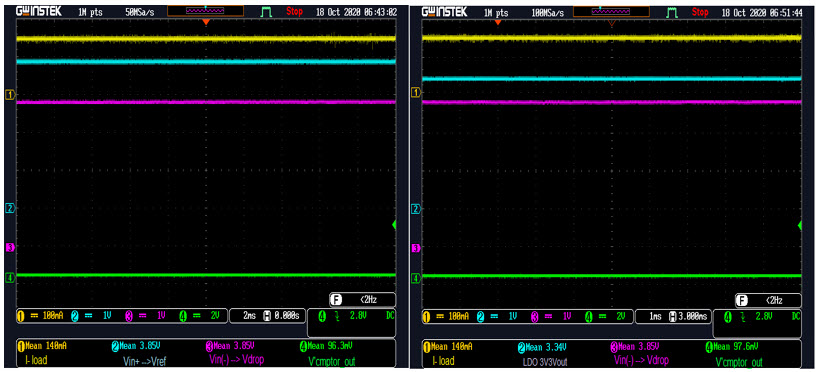Click the trigger waveform icon on left scope
Image resolution: width=818 pixels, height=372 pixels.
click(x=267, y=11)
